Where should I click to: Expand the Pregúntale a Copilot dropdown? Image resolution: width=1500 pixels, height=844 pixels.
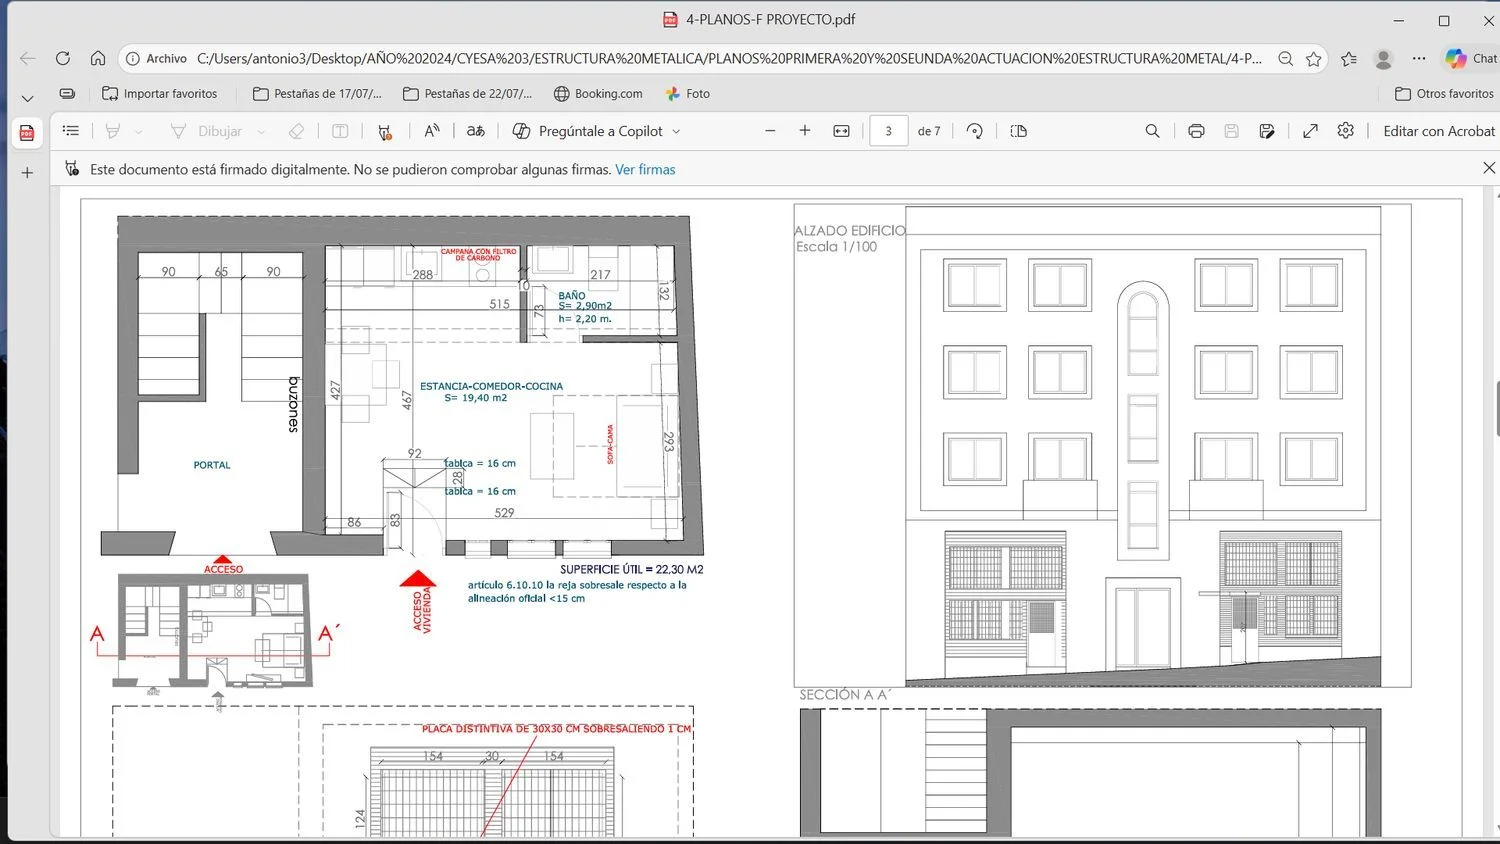click(677, 131)
